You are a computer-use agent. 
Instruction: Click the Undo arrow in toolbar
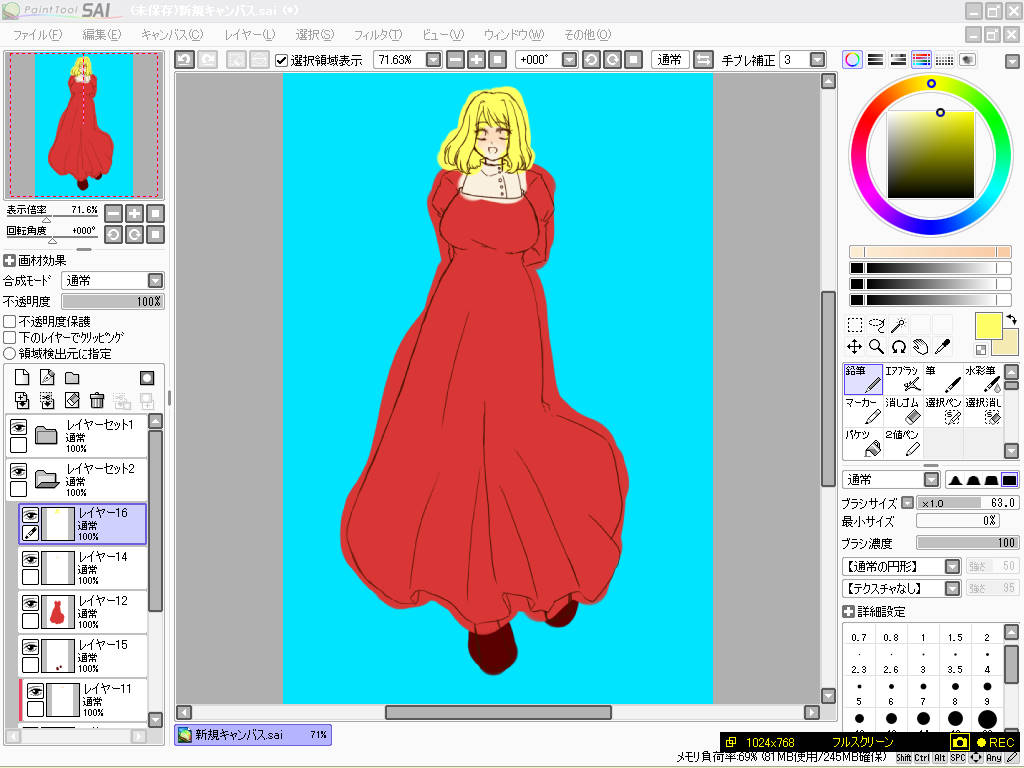click(184, 60)
